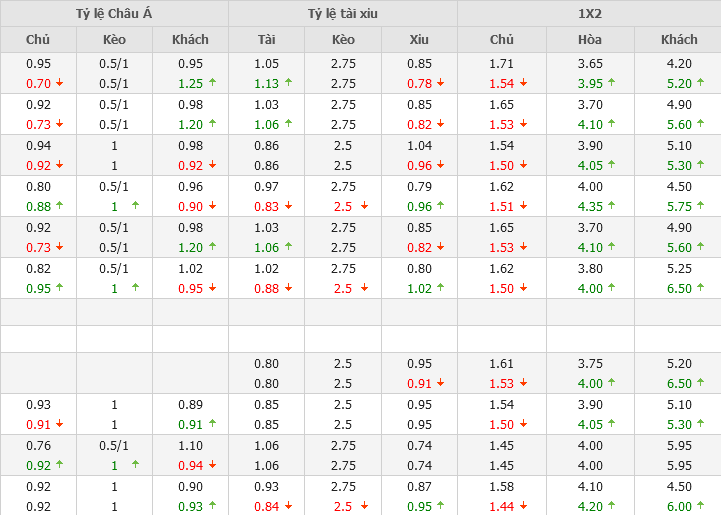Viewport: 721px width, 515px height.
Task: Click the green up arrow beside 1.25
Action: [x=212, y=84]
